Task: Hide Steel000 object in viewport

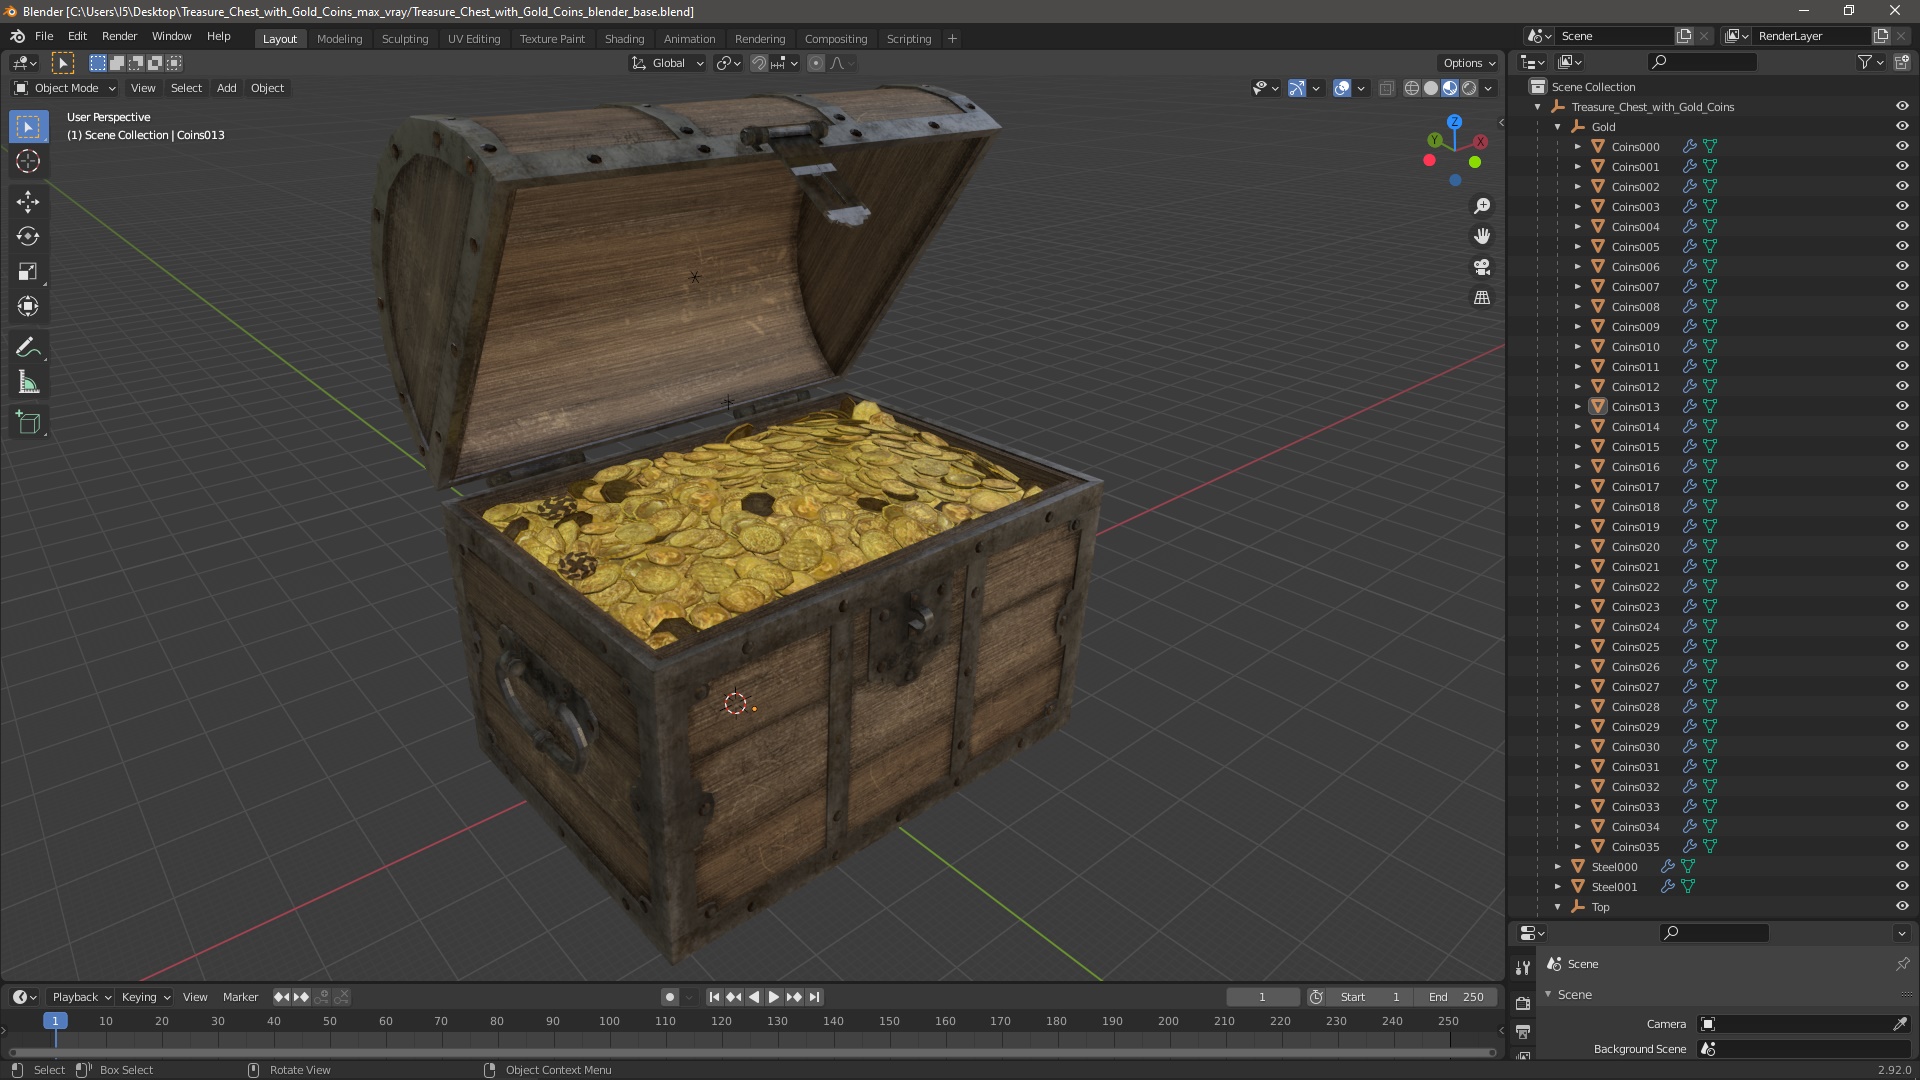Action: [x=1902, y=866]
